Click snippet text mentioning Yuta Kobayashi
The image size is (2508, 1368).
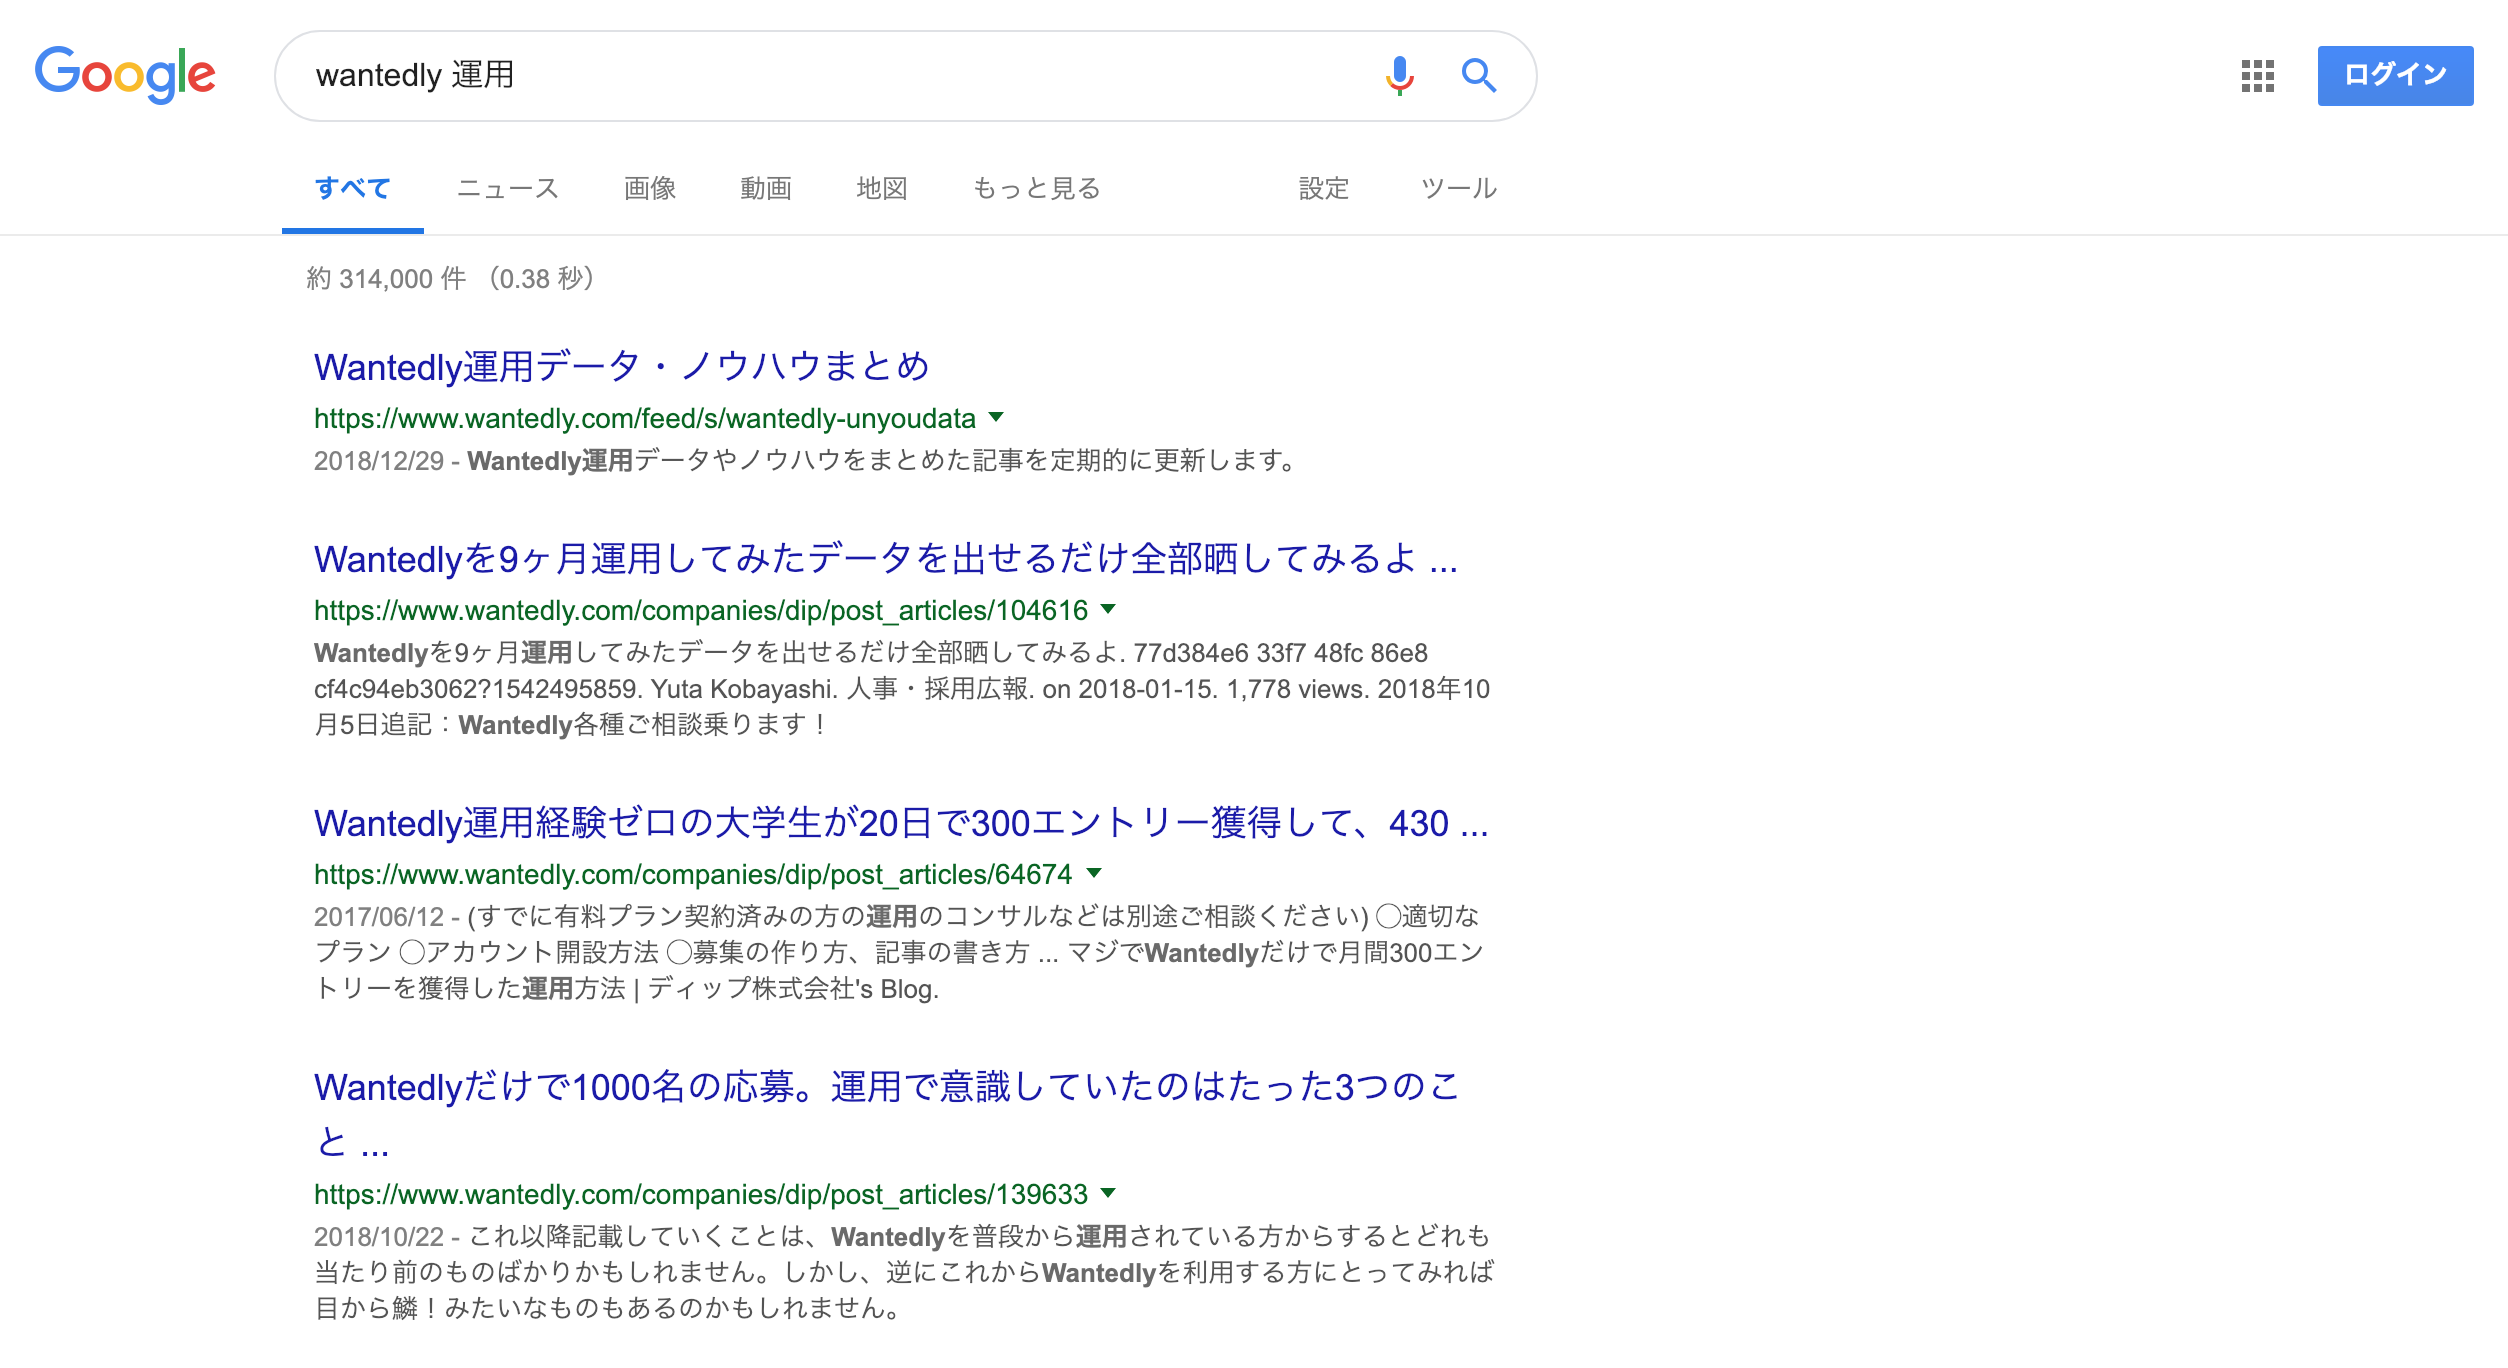tap(902, 688)
